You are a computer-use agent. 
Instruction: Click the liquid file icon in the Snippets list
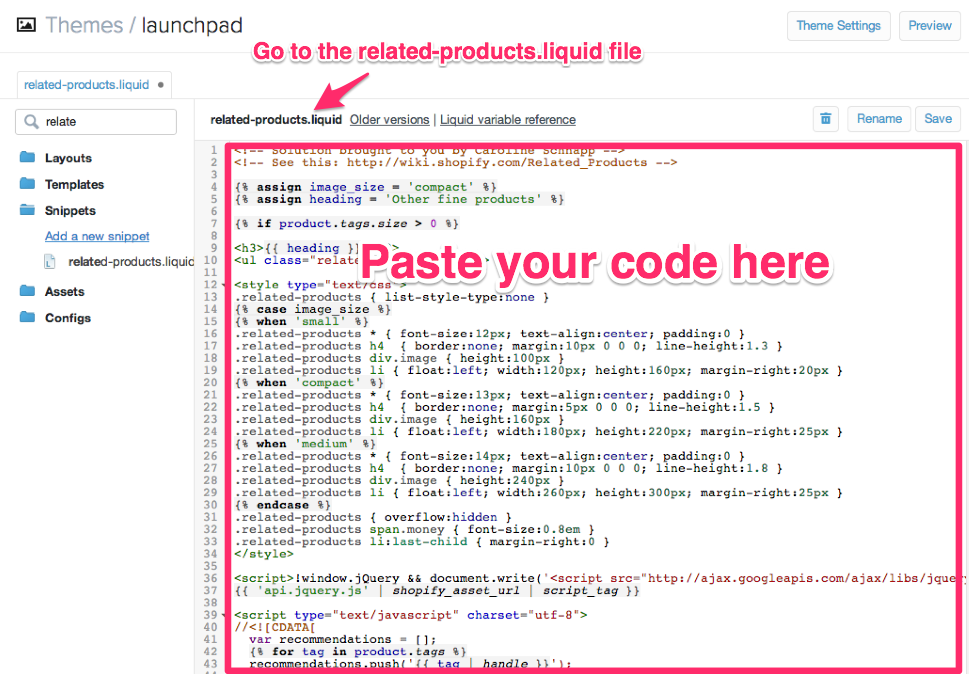pos(49,263)
